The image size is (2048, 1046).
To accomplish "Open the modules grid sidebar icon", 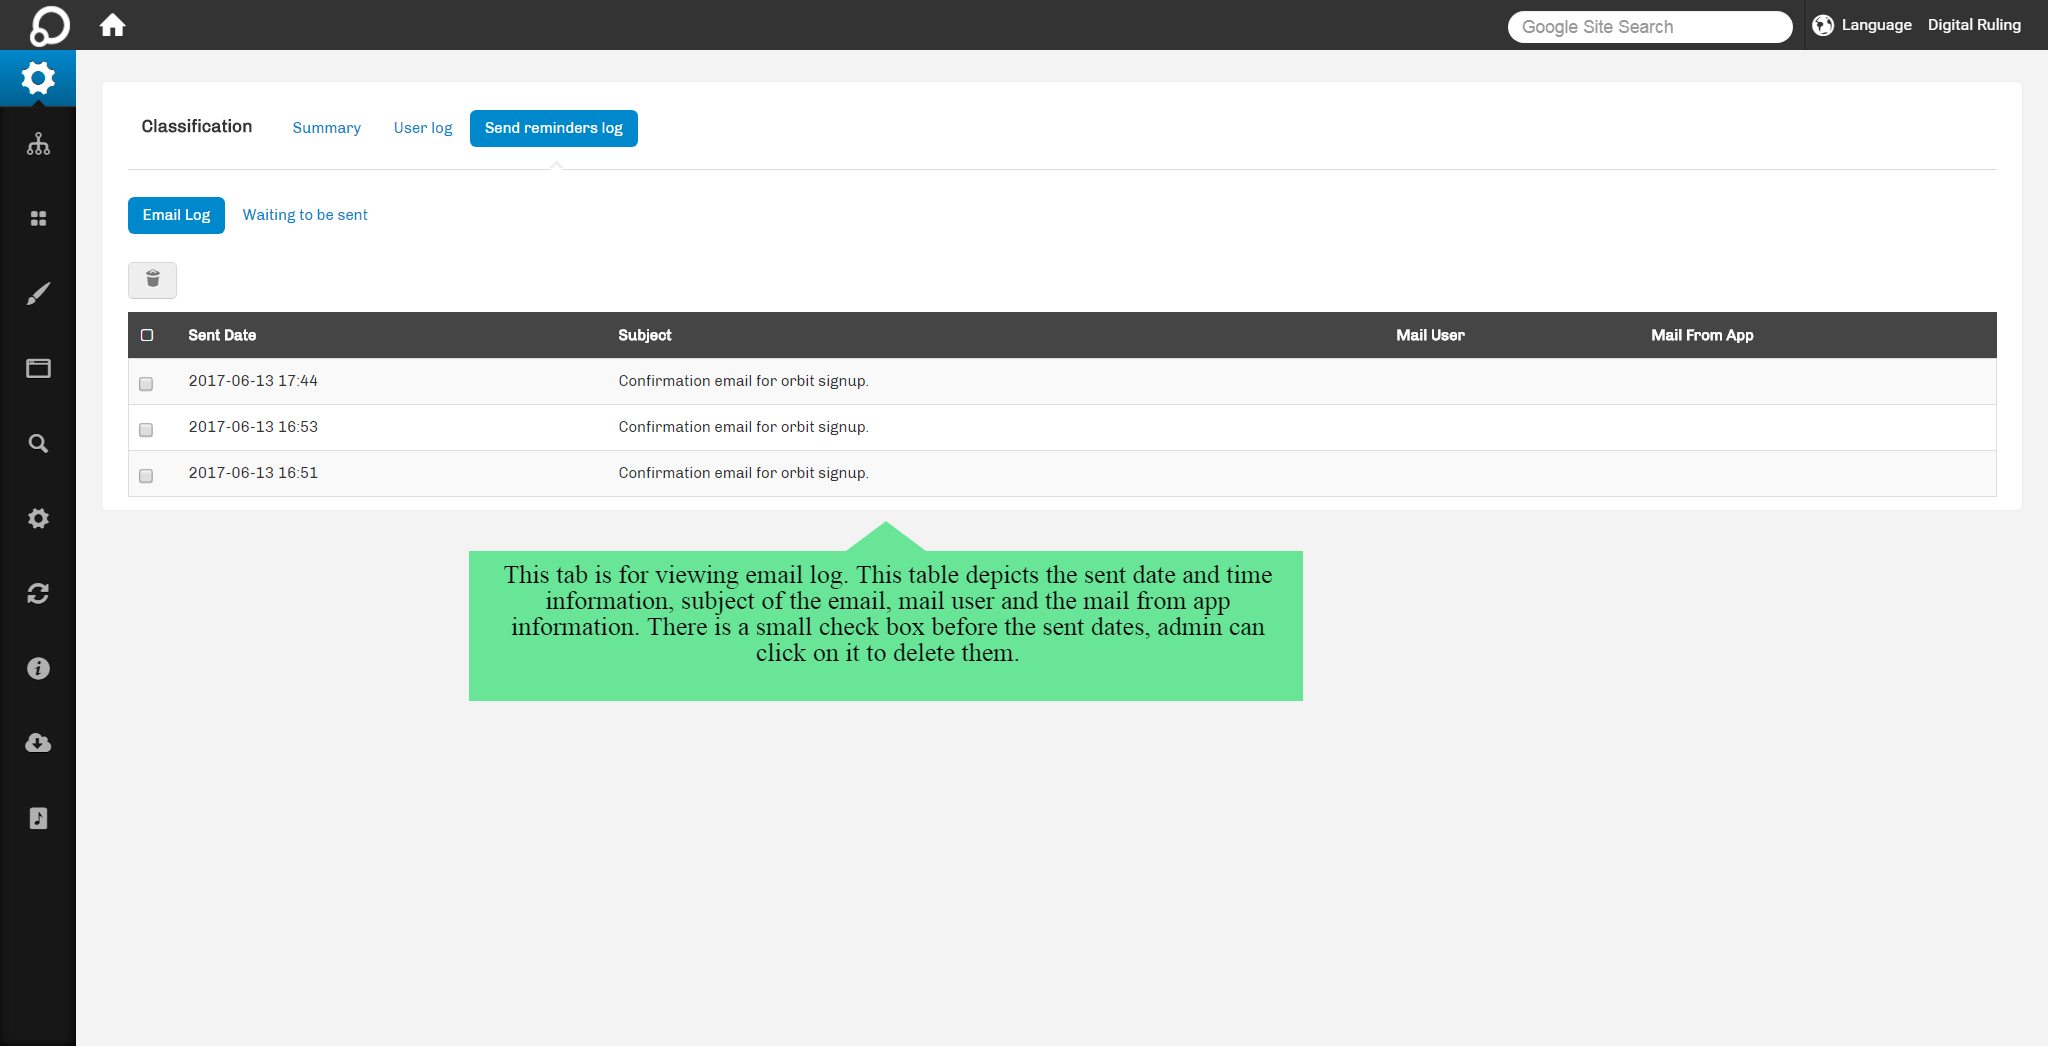I will [x=38, y=219].
